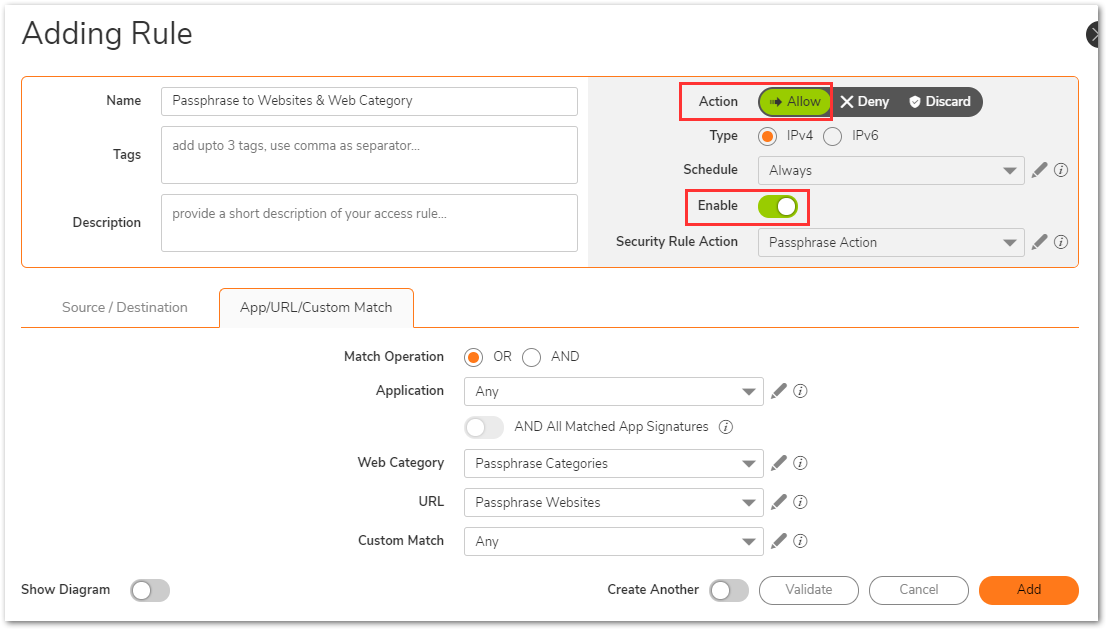Screen dimensions: 1107x630
Task: Click the info icon next to Schedule
Action: [x=1061, y=170]
